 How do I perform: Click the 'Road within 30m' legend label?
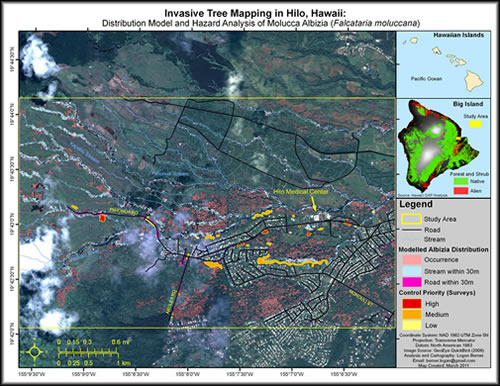click(449, 282)
